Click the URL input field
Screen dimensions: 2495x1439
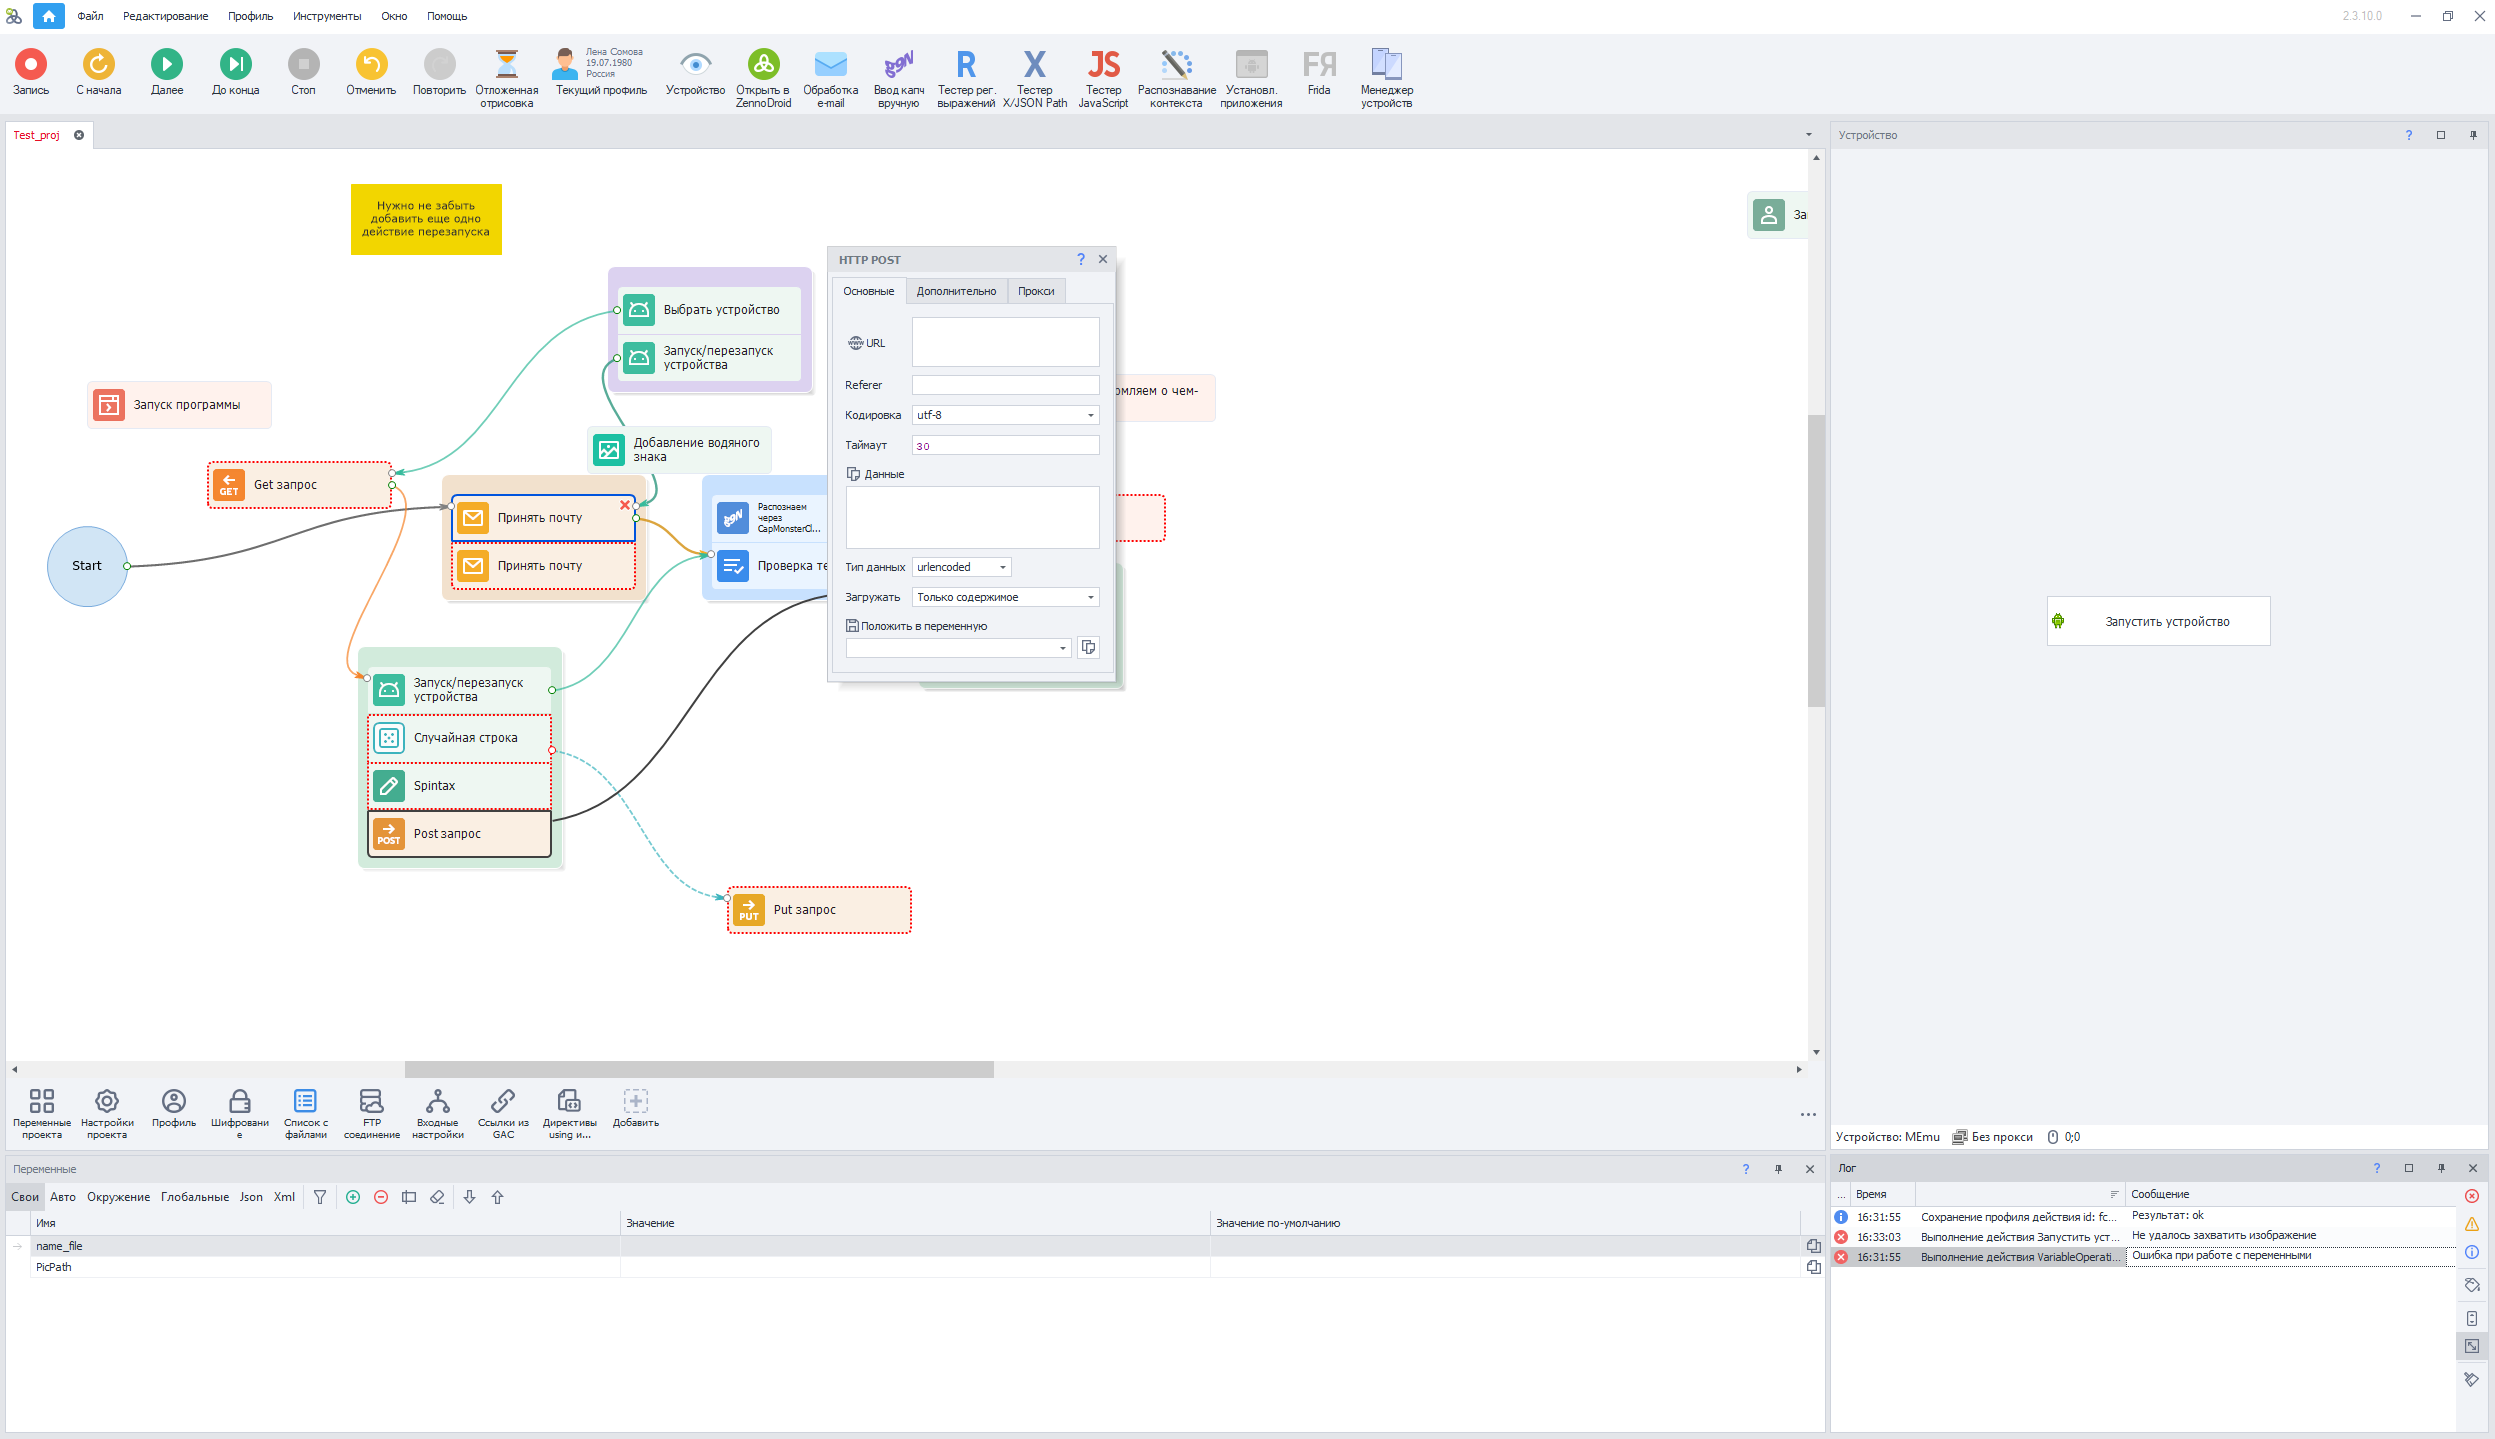[x=1004, y=342]
